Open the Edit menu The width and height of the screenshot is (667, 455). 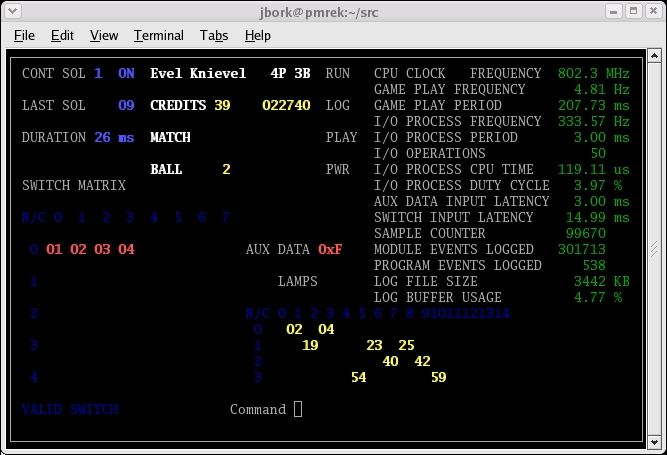(62, 35)
